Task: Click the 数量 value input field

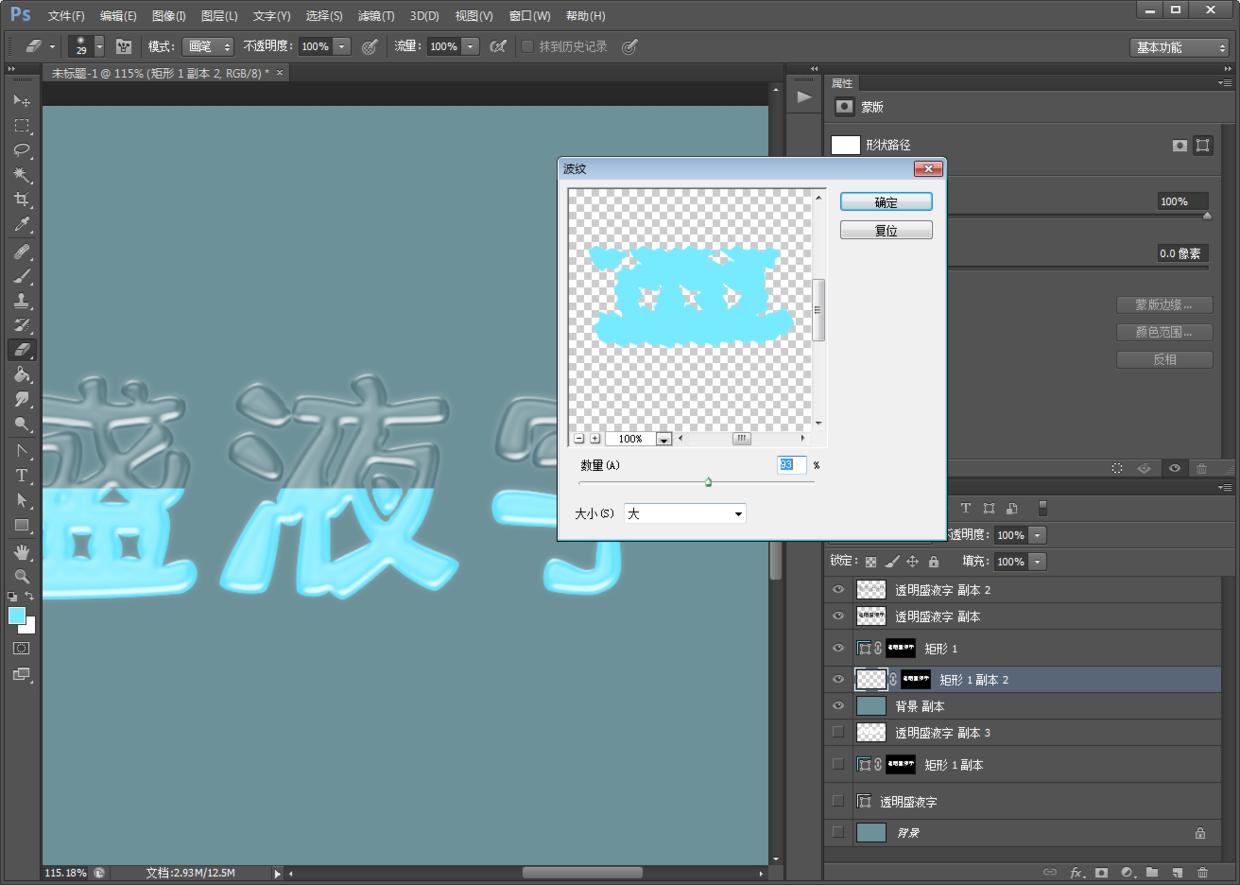Action: tap(791, 465)
